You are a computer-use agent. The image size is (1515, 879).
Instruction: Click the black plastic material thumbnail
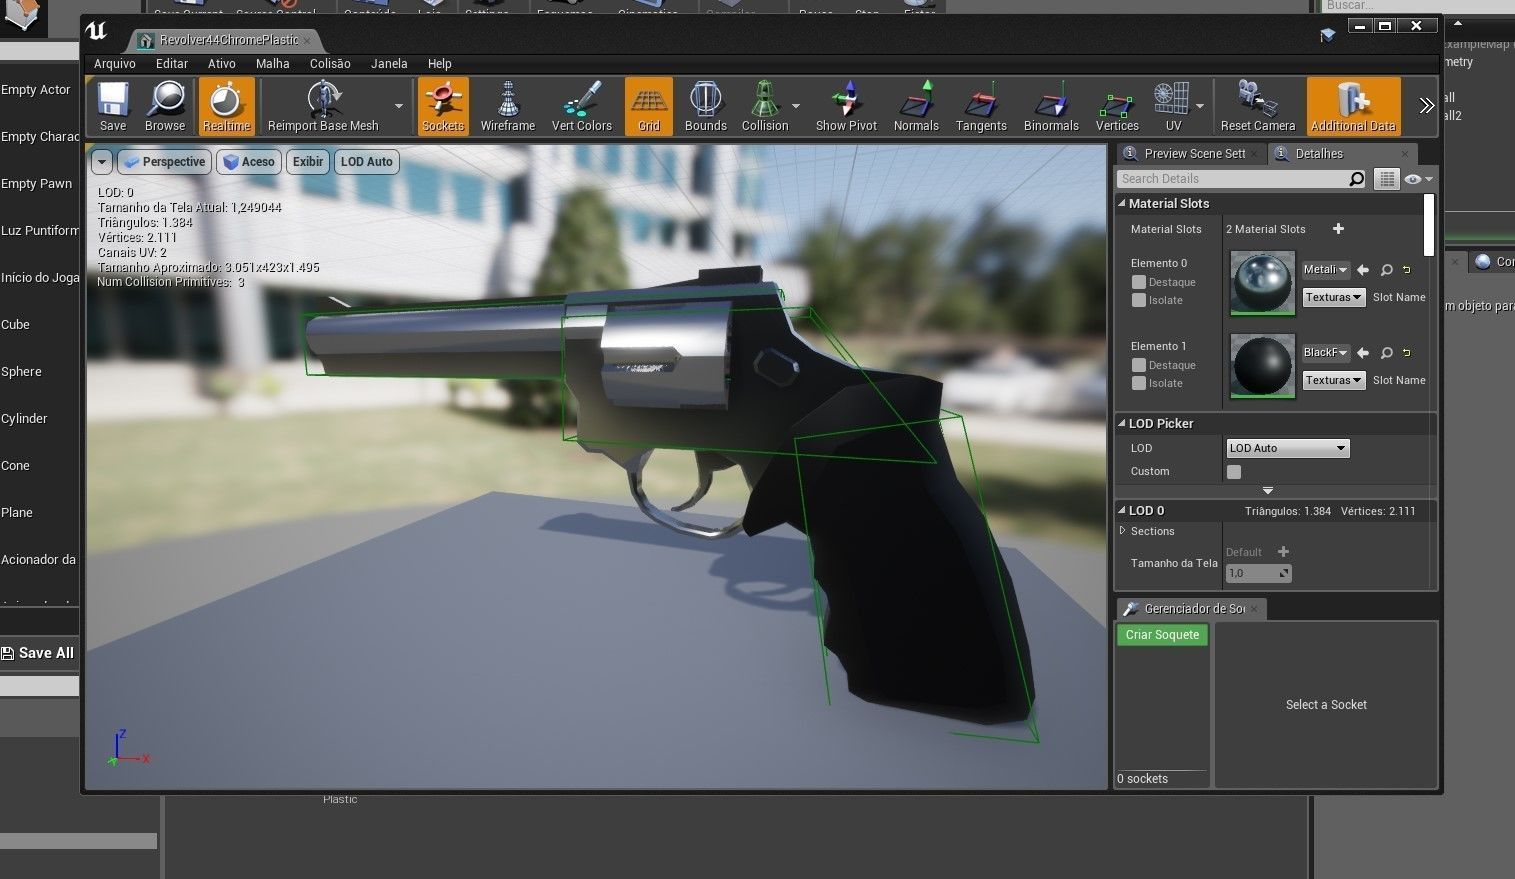pyautogui.click(x=1262, y=366)
